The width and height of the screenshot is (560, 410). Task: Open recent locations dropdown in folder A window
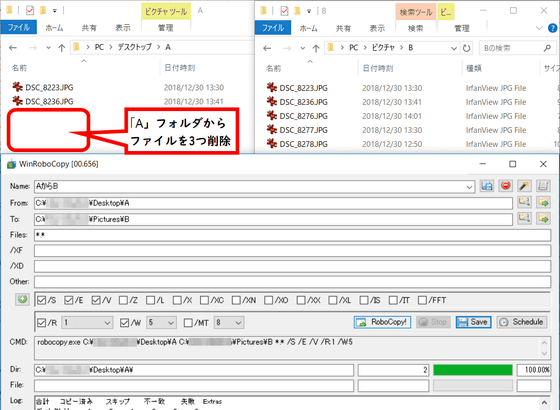tap(48, 48)
